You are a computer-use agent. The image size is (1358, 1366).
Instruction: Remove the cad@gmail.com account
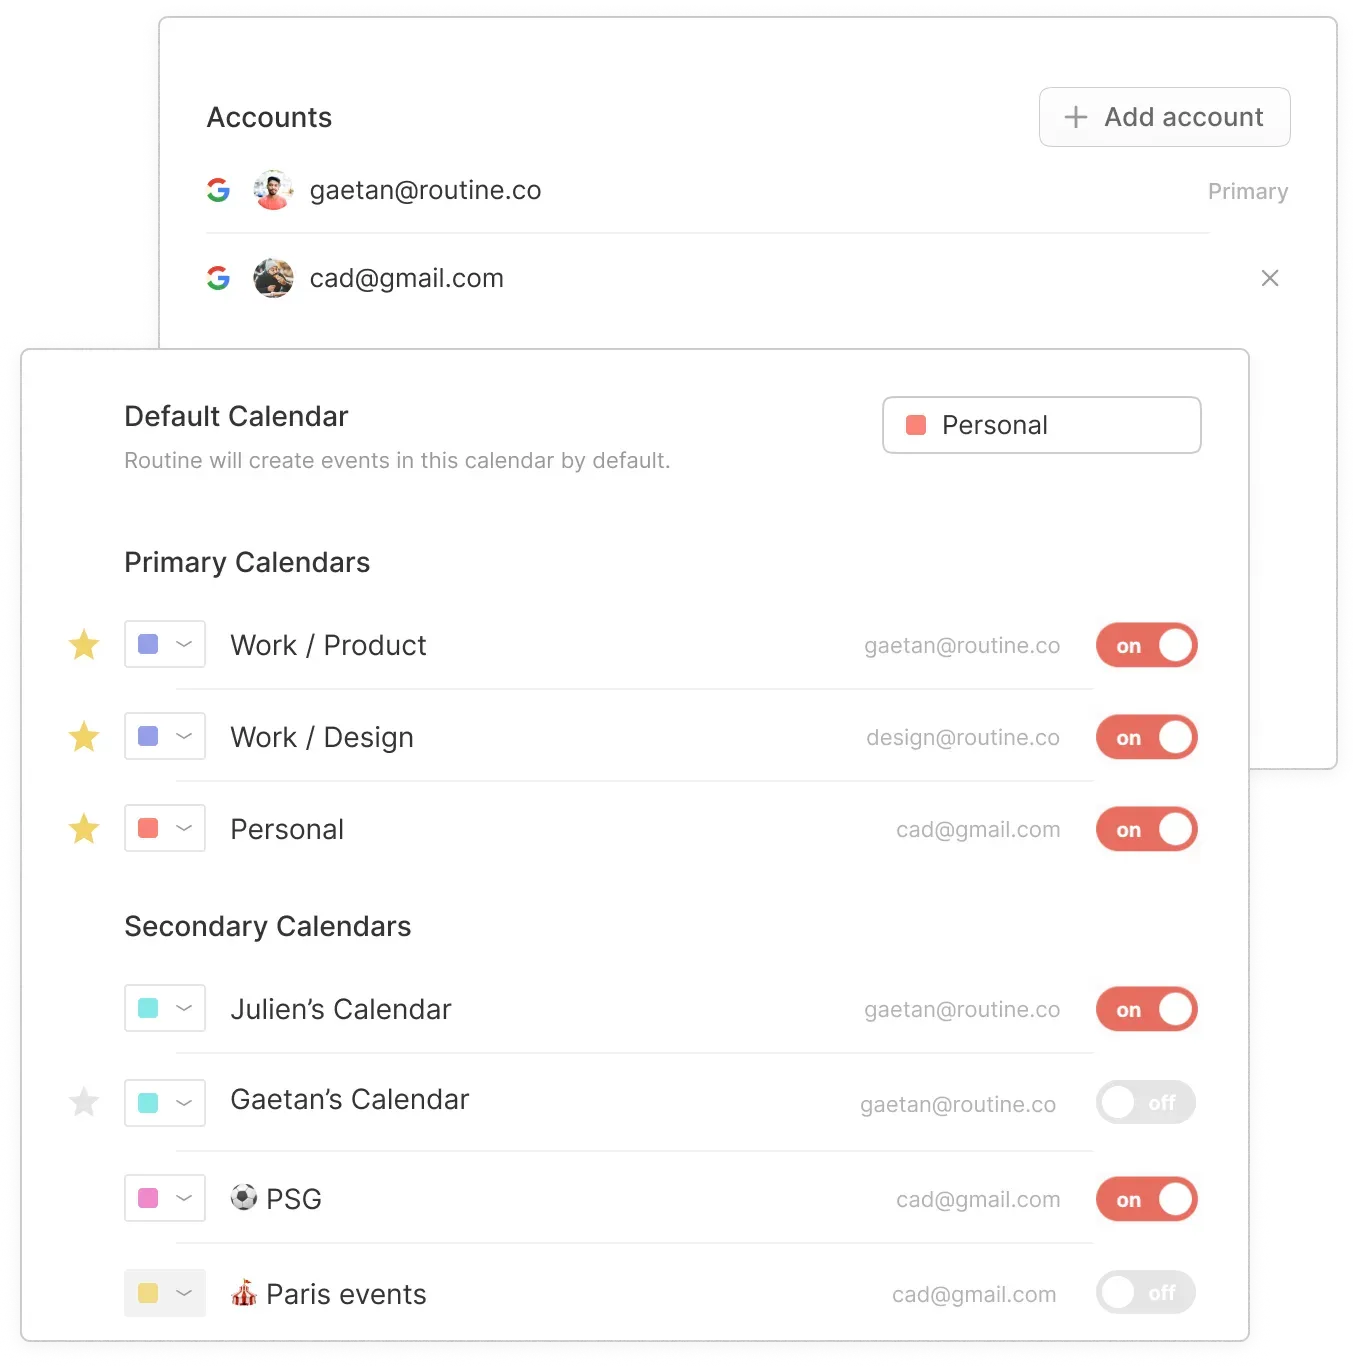[x=1270, y=278]
